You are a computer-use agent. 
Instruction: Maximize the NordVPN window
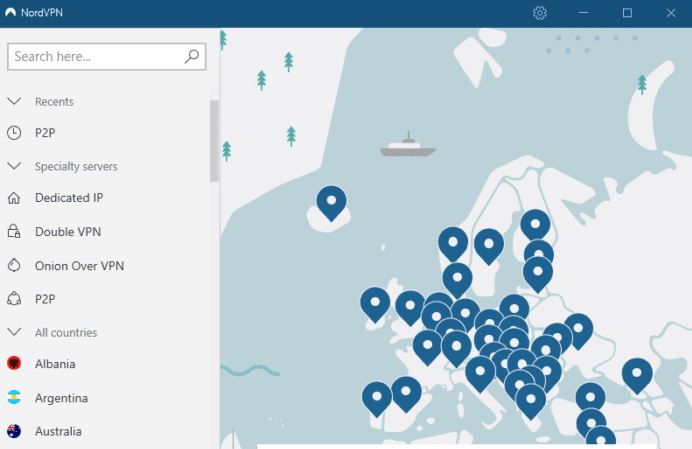click(x=627, y=13)
